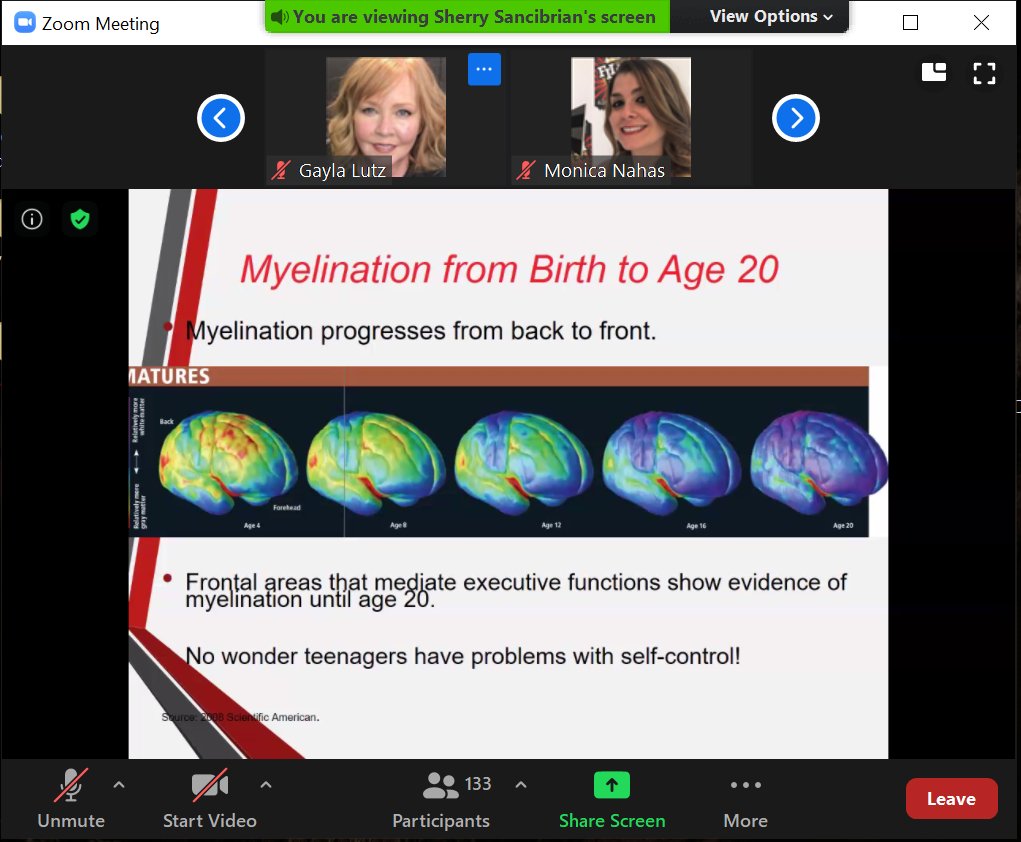
Task: Start Video with the camera button
Action: 209,798
